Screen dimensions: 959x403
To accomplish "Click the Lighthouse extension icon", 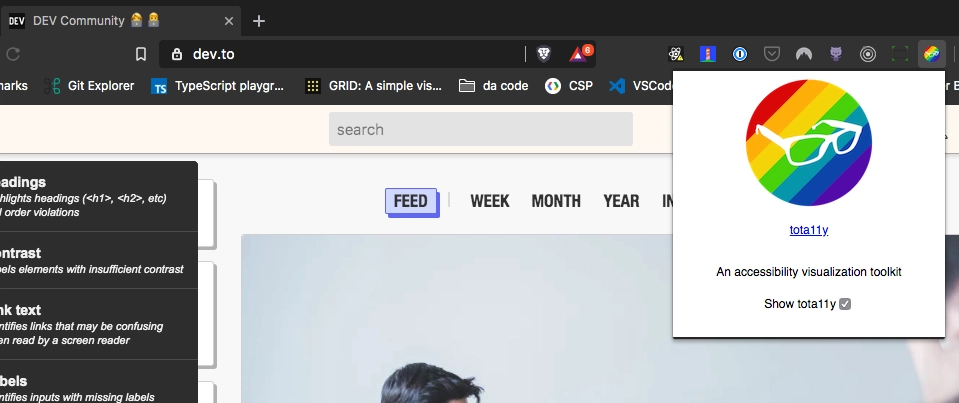I will point(708,54).
